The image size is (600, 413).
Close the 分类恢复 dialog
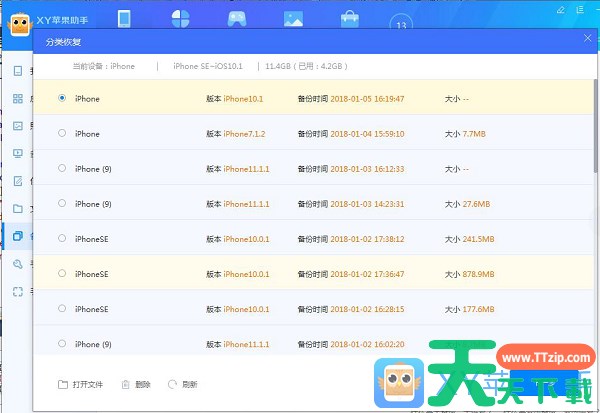(587, 38)
